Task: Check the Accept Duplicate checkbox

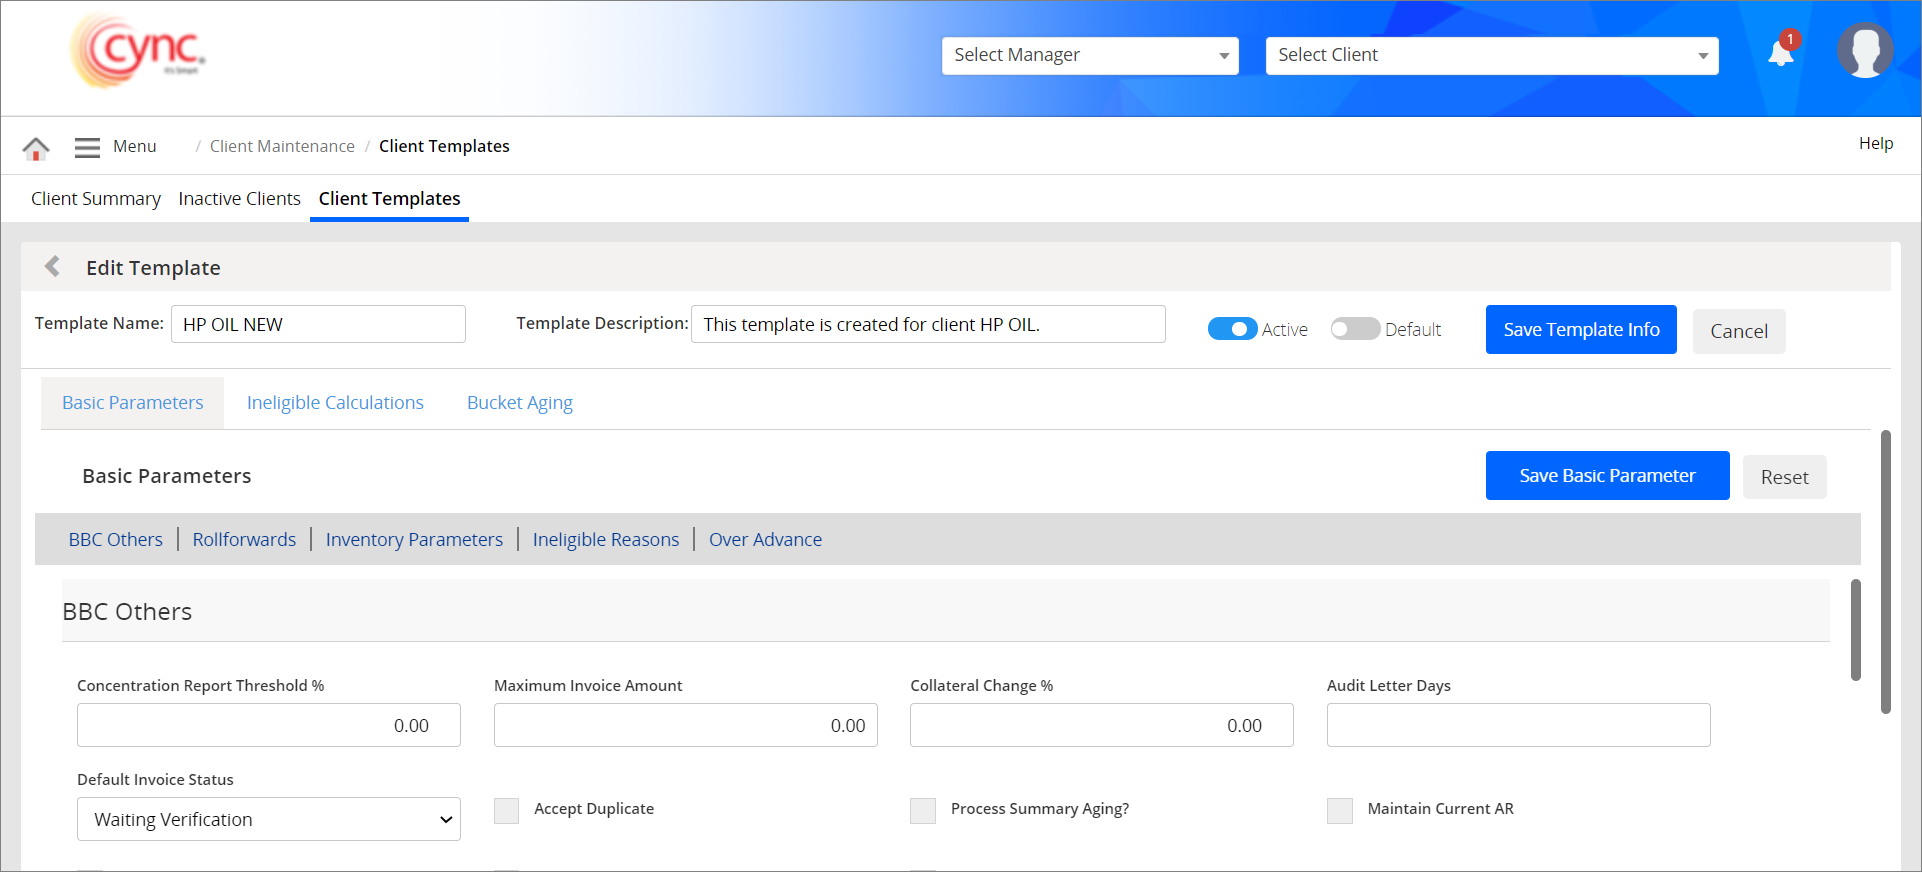Action: point(507,810)
